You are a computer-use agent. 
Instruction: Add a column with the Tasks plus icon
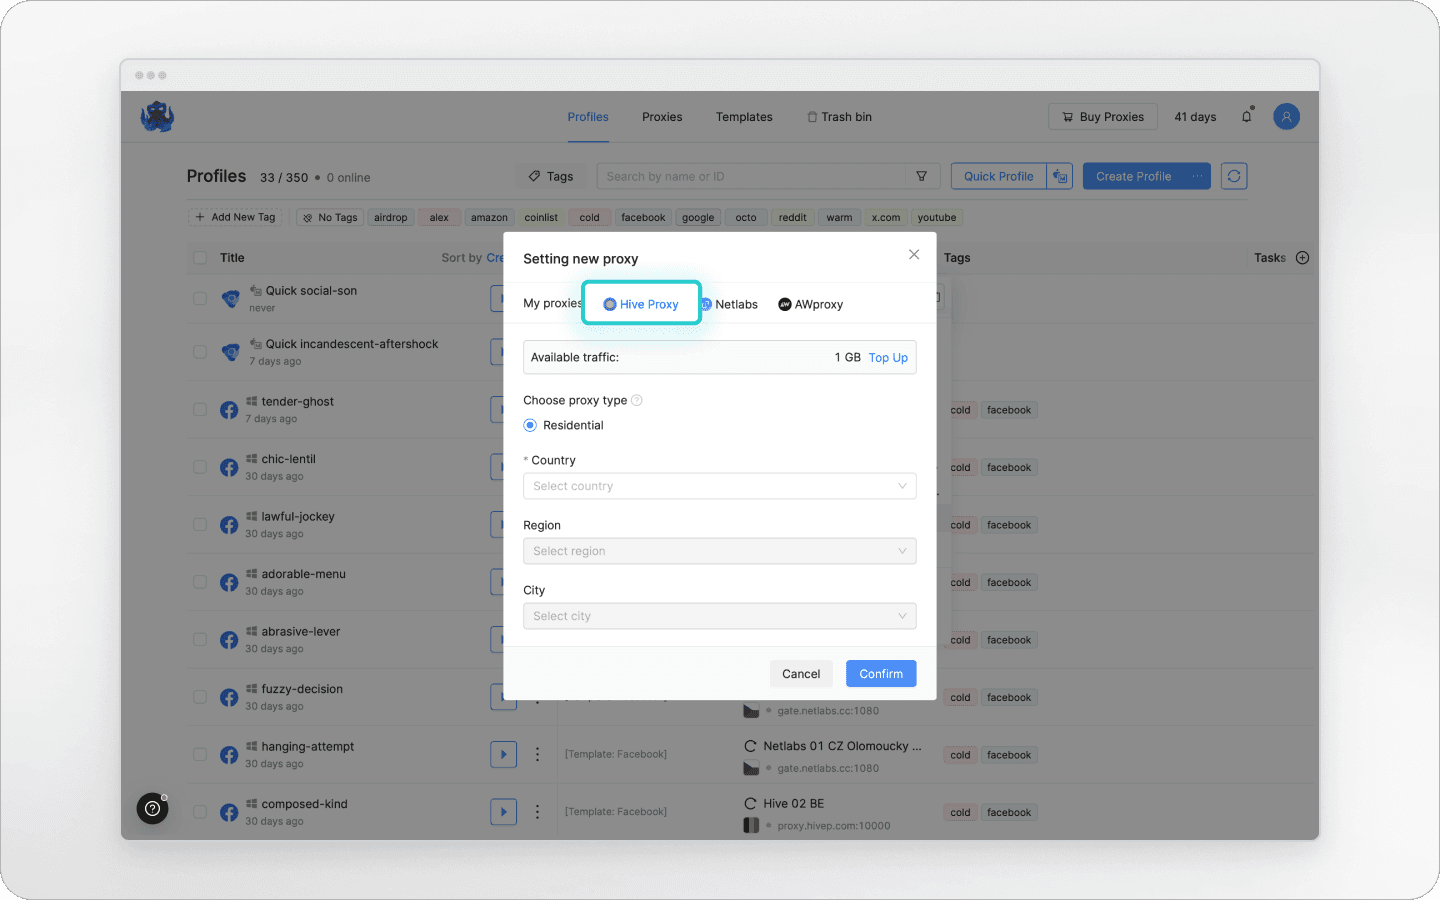point(1302,258)
